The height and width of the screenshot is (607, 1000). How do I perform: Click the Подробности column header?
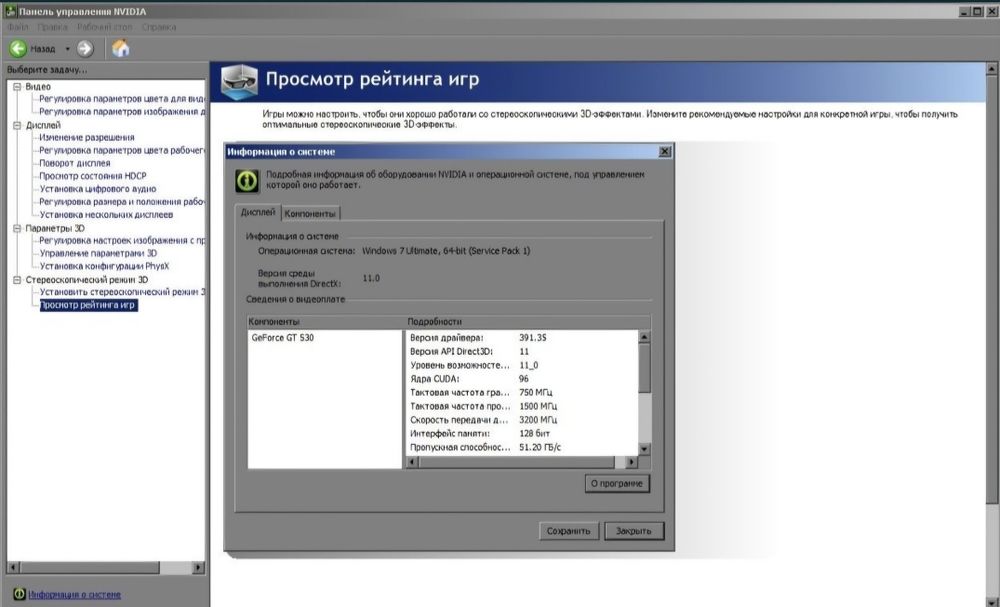pos(528,321)
